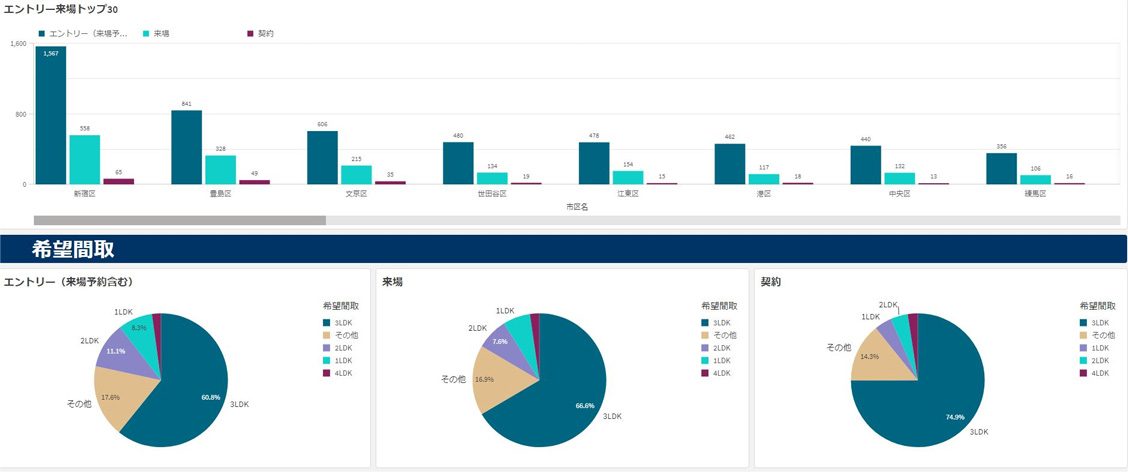1128x472 pixels.
Task: Click 1LDK color swatch in 来場 pie legend
Action: pyautogui.click(x=705, y=360)
